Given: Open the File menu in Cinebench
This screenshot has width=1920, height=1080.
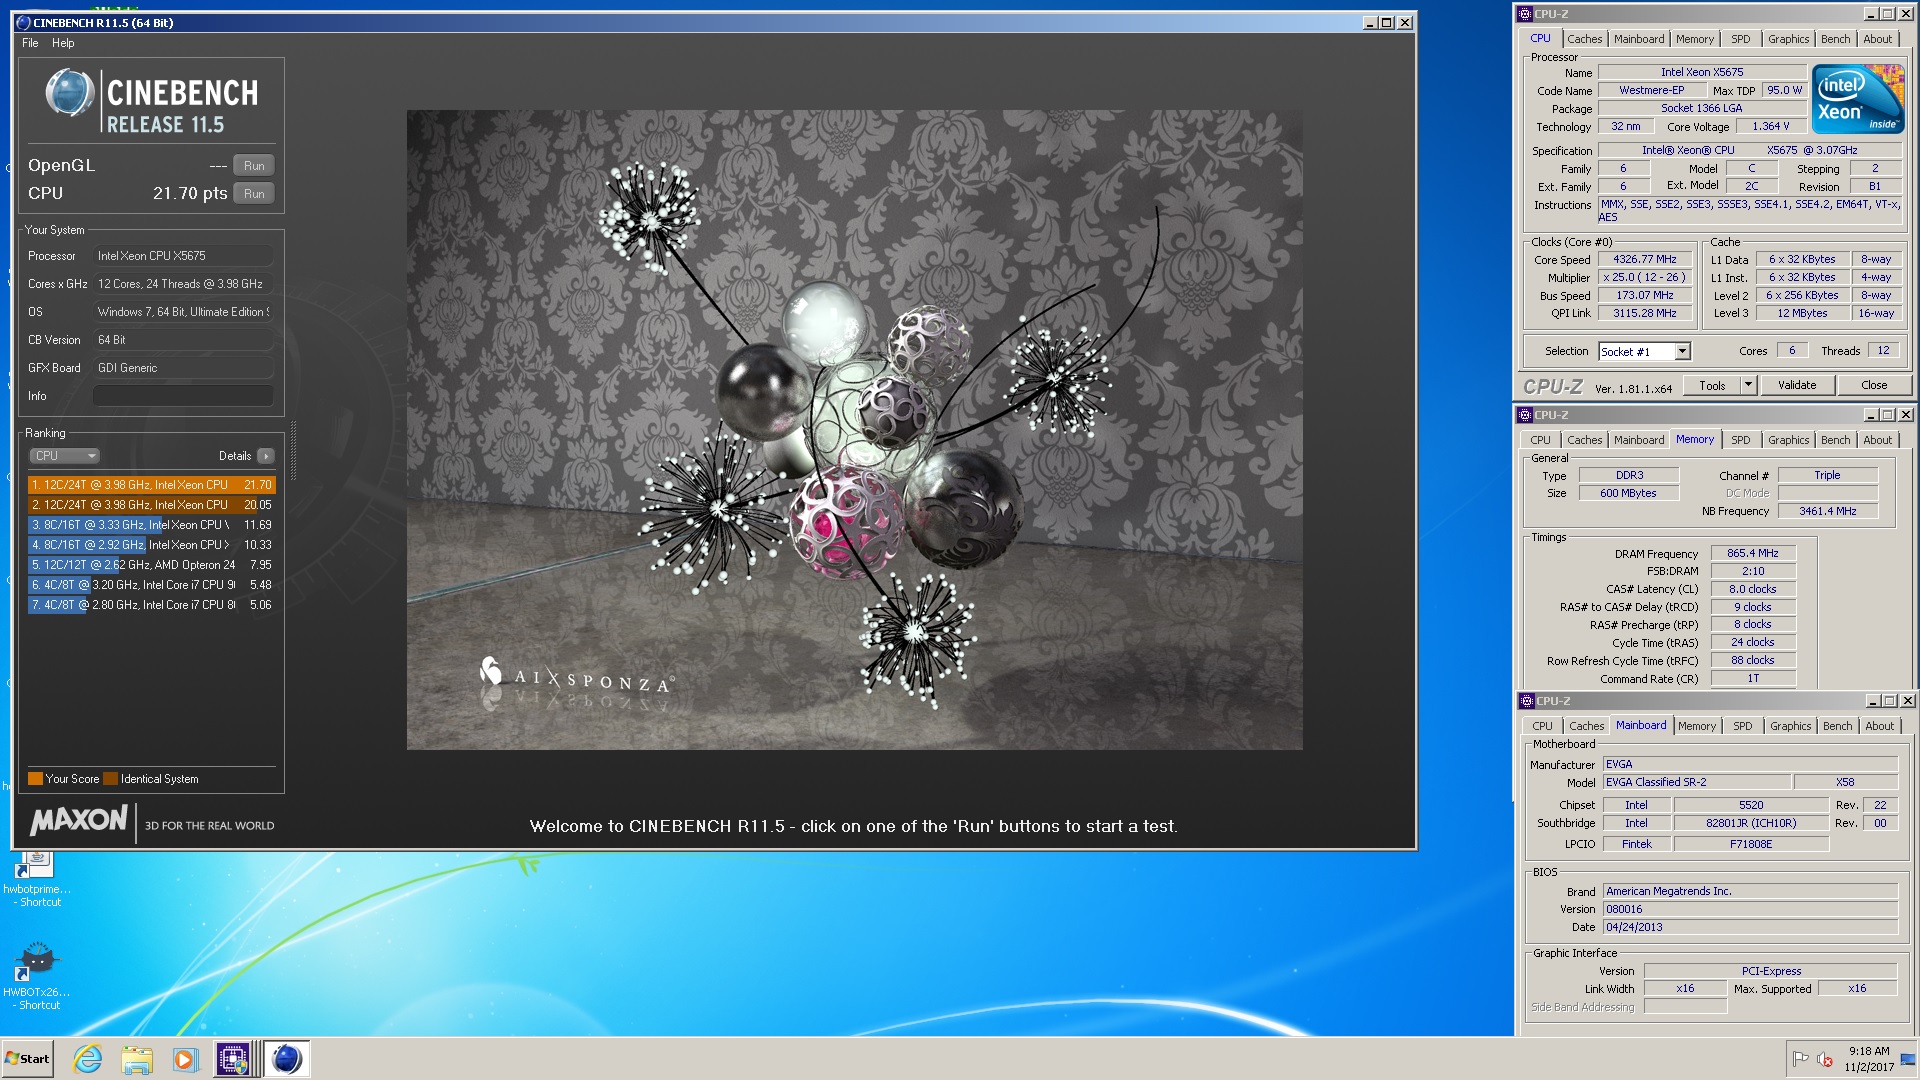Looking at the screenshot, I should [x=30, y=43].
